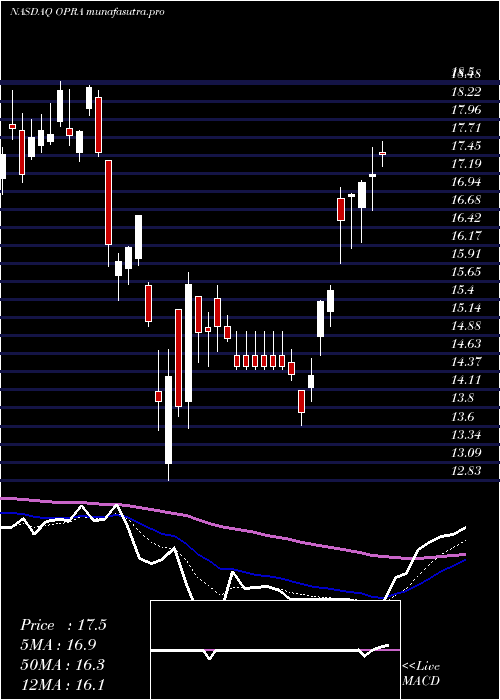The width and height of the screenshot is (500, 700).
Task: Click the 17.71 price axis label
Action: 467,128
